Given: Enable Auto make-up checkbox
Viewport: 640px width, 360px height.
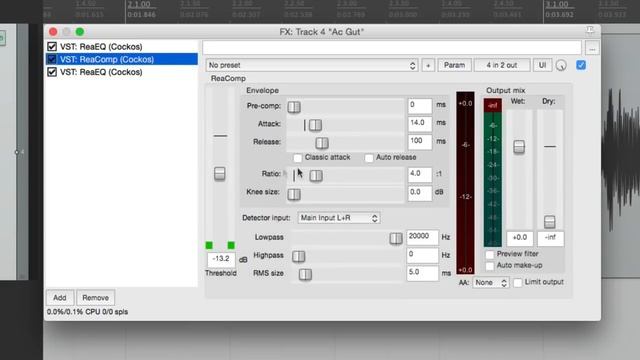Looking at the screenshot, I should pyautogui.click(x=490, y=266).
